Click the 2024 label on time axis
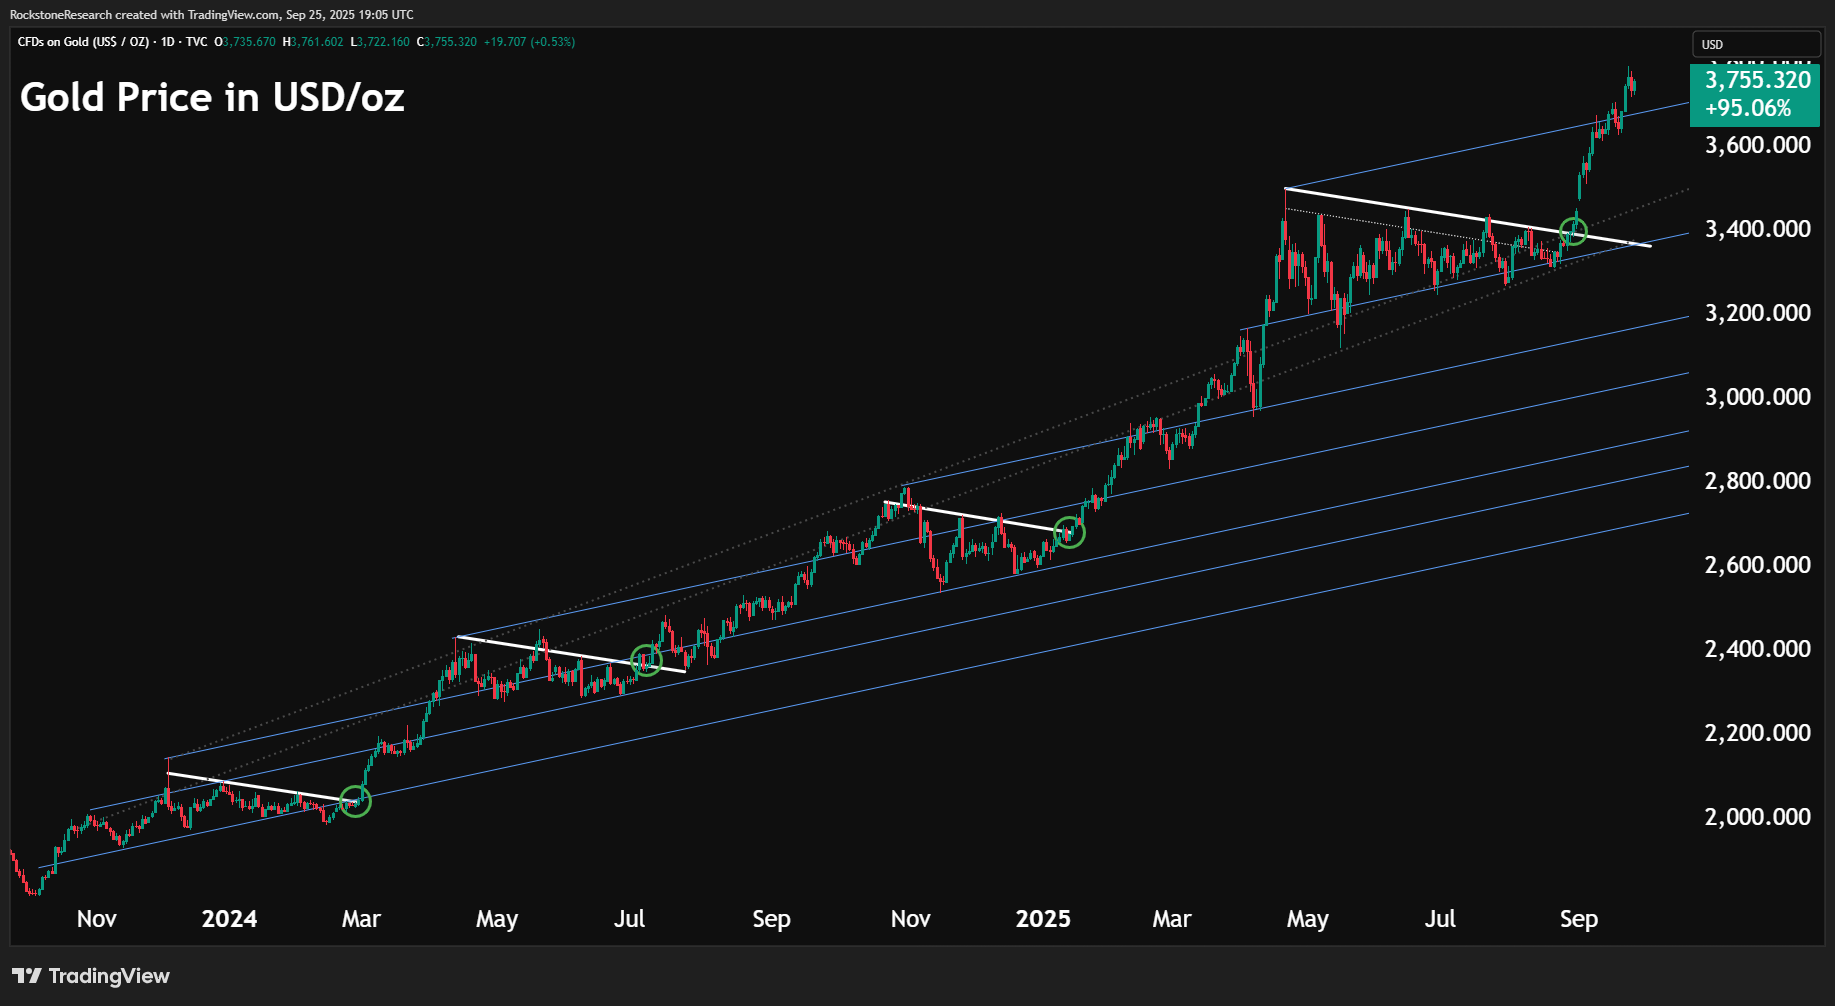 (x=229, y=919)
